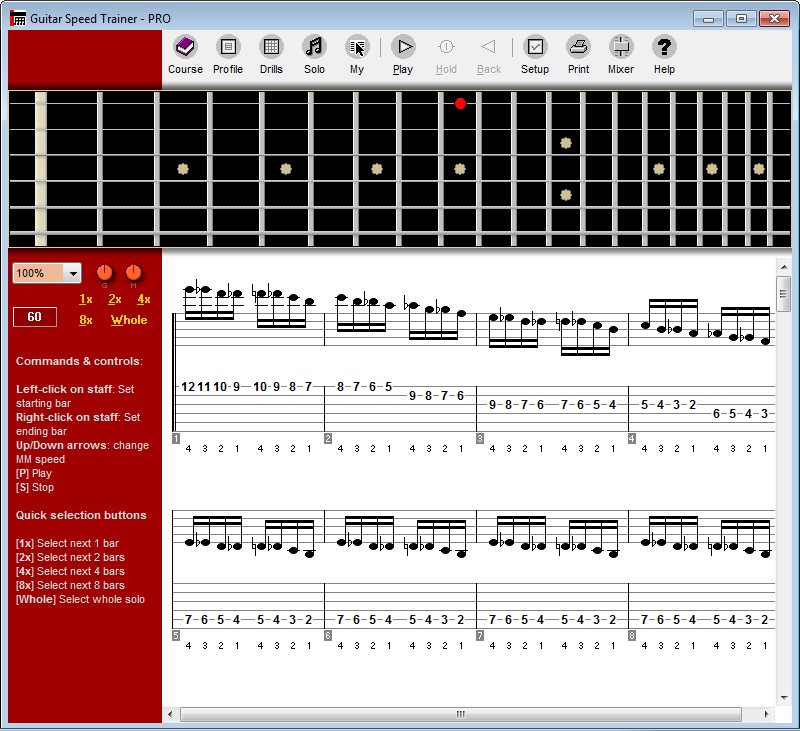Open the Help question mark icon

[664, 47]
